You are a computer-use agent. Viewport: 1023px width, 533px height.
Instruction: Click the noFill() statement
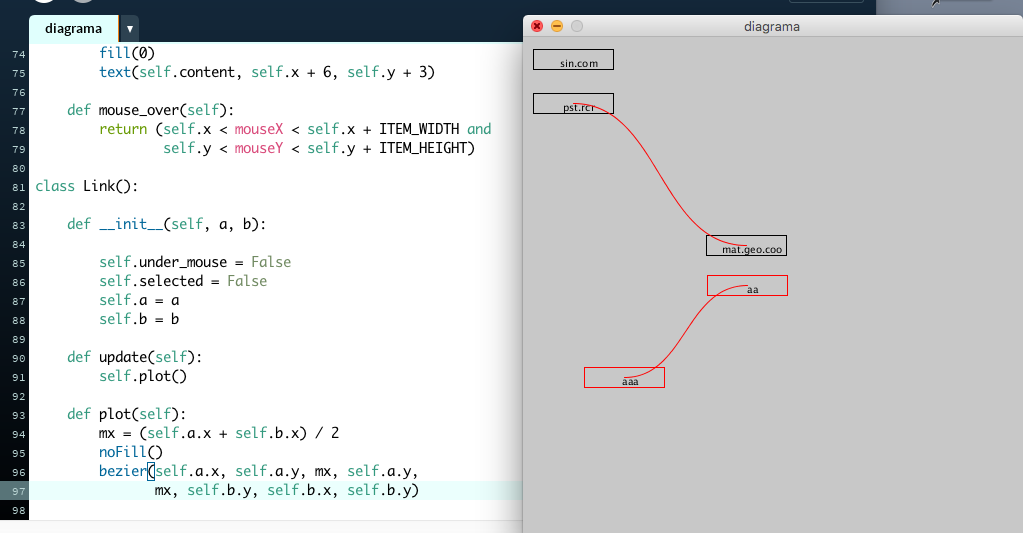[x=130, y=452]
